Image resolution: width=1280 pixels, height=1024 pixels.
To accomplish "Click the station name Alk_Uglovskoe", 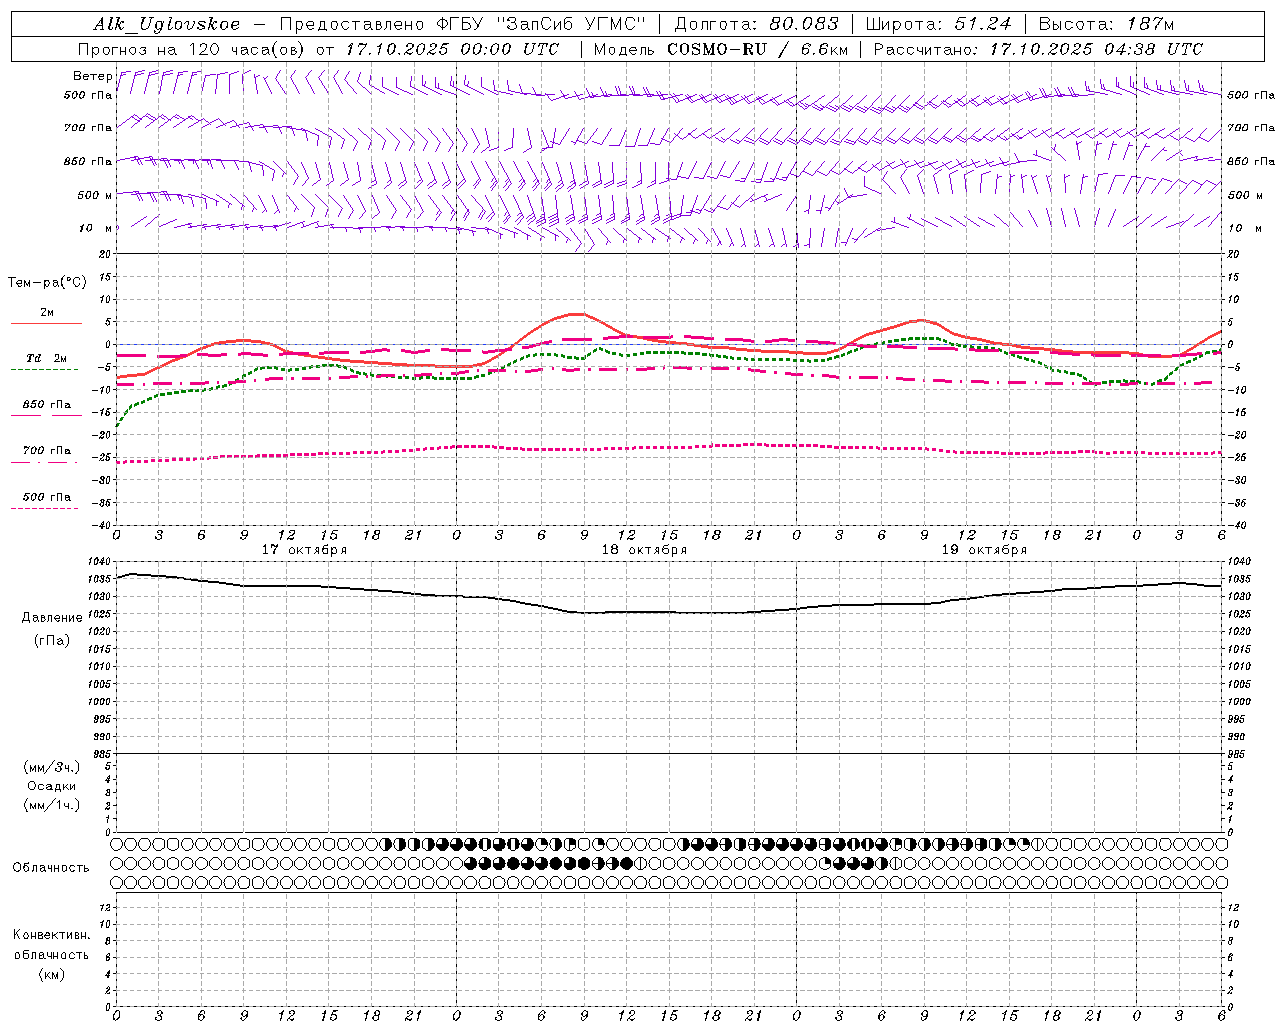I will coord(167,24).
